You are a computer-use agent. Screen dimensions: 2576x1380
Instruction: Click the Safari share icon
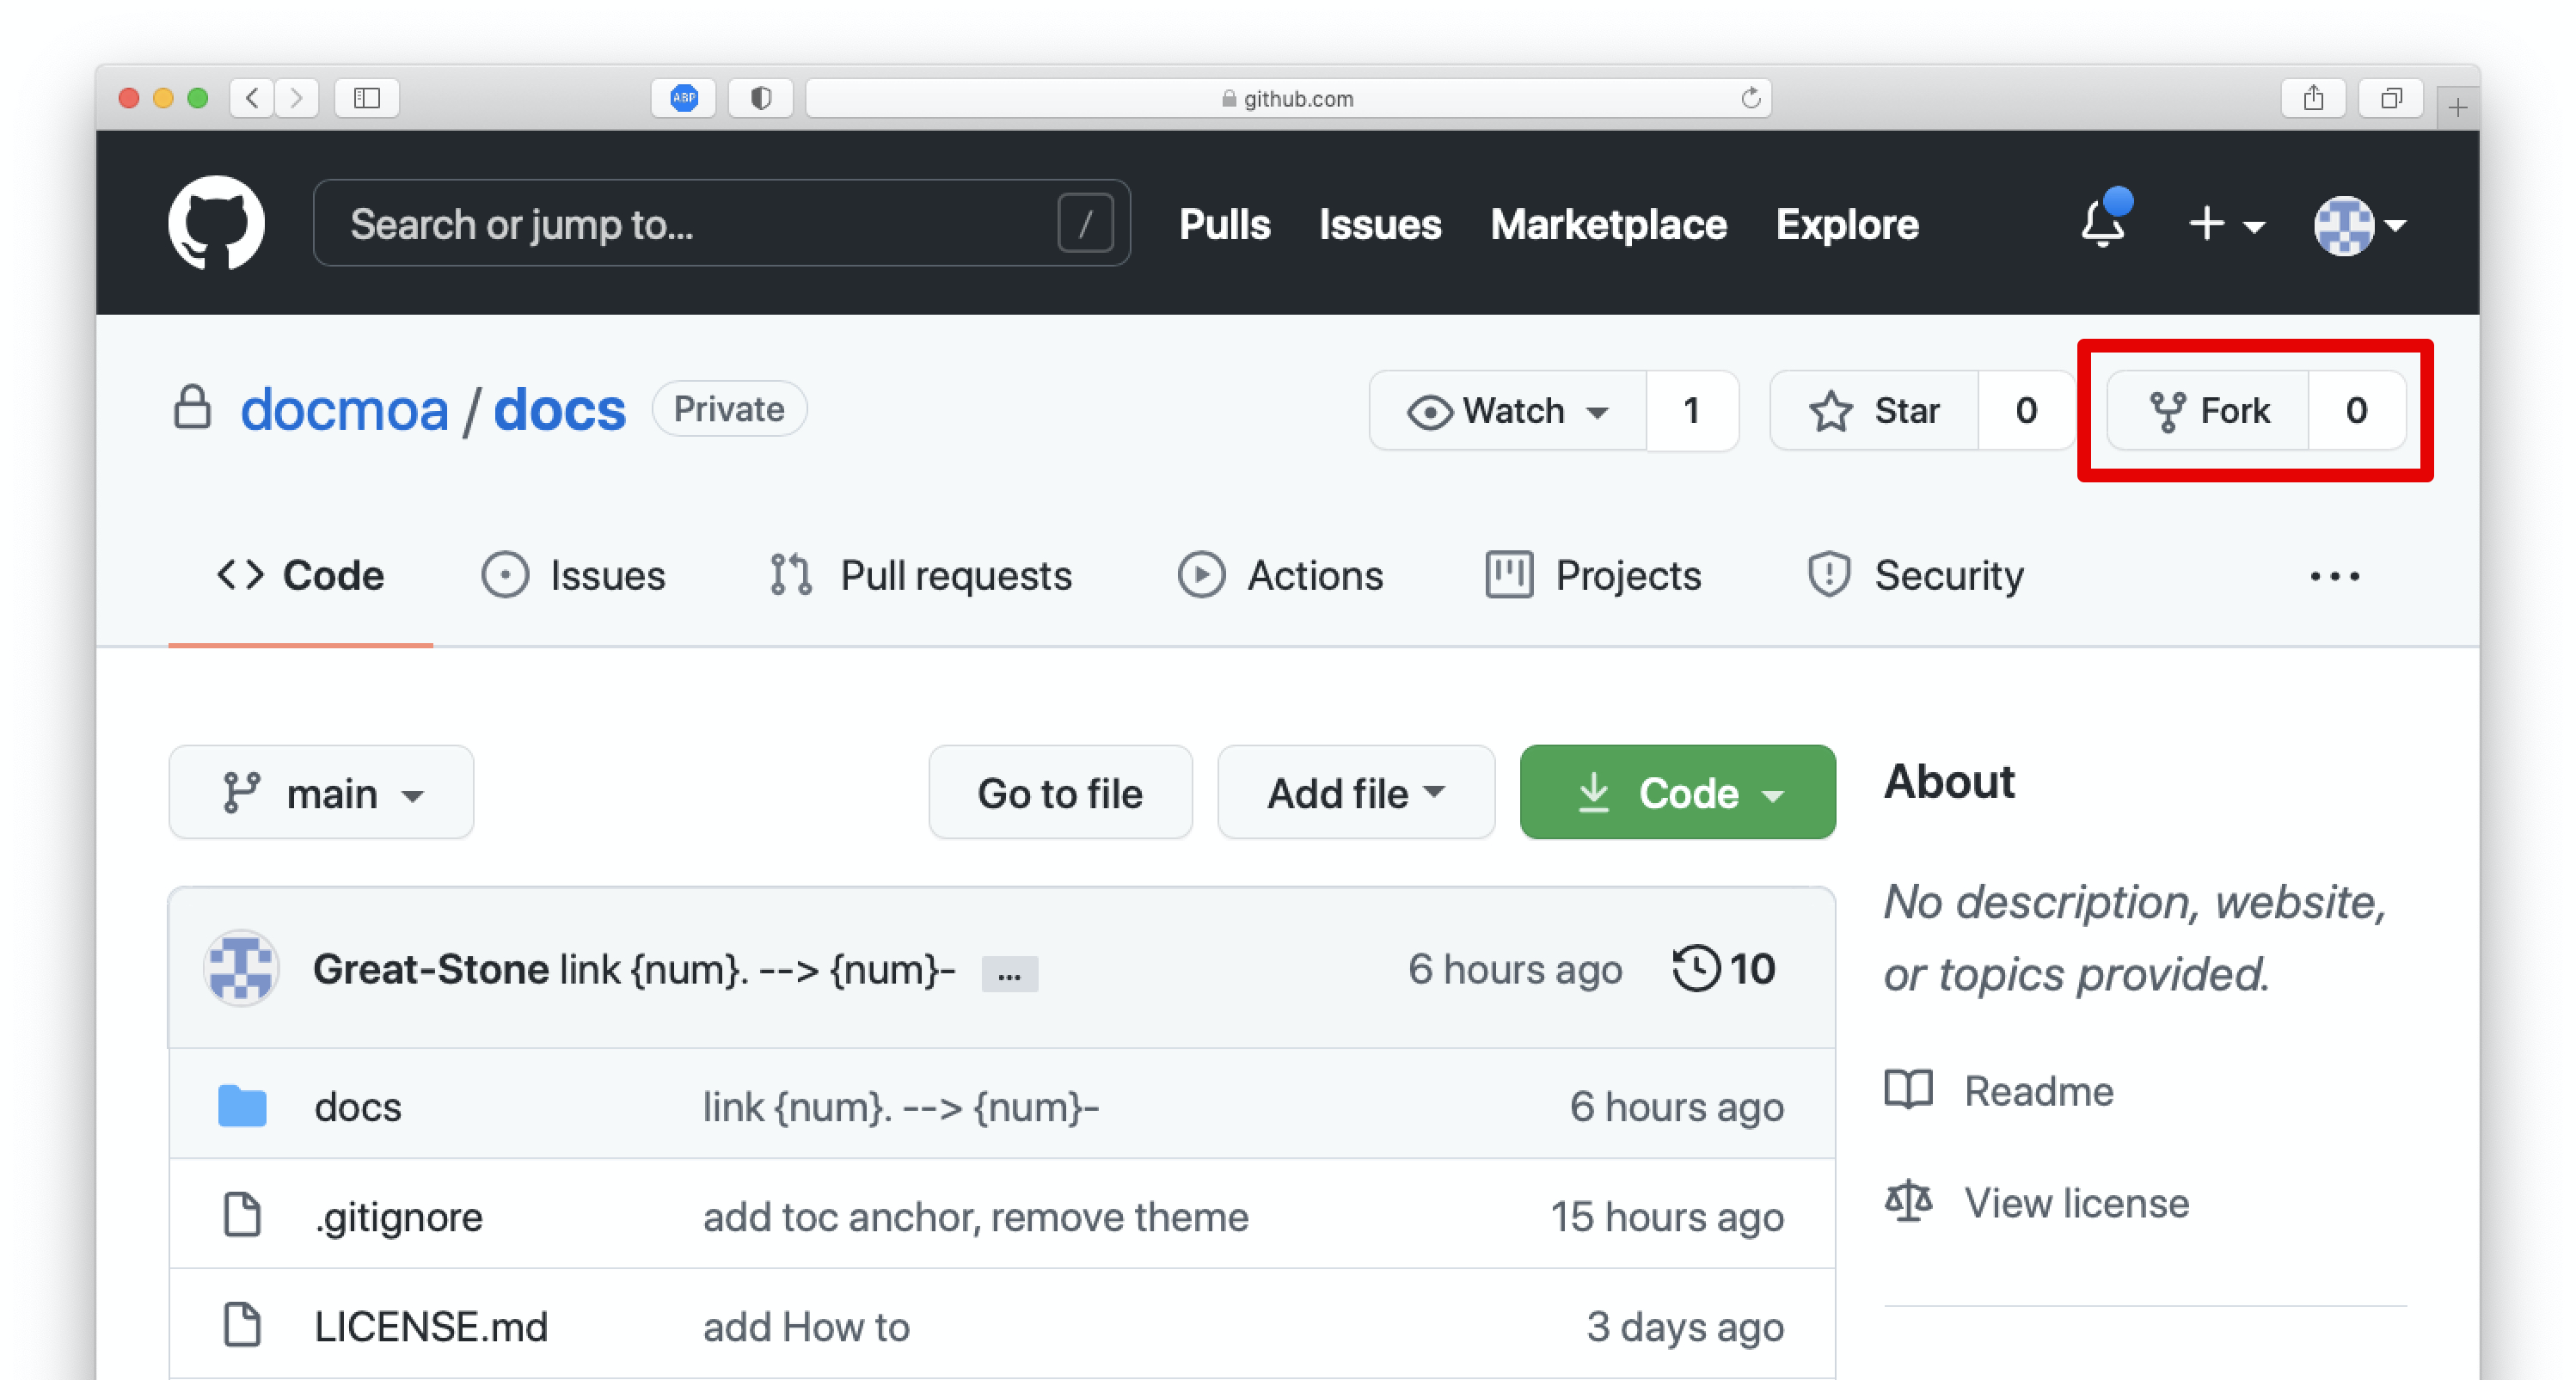pos(2312,98)
